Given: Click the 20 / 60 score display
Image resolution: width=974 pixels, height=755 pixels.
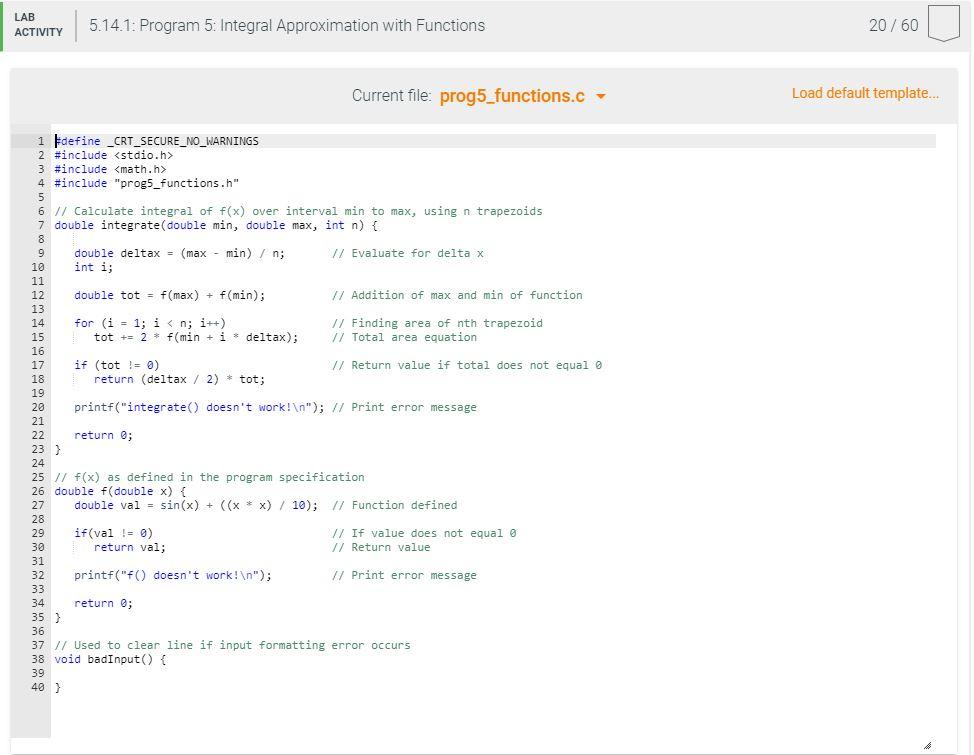Looking at the screenshot, I should (890, 25).
